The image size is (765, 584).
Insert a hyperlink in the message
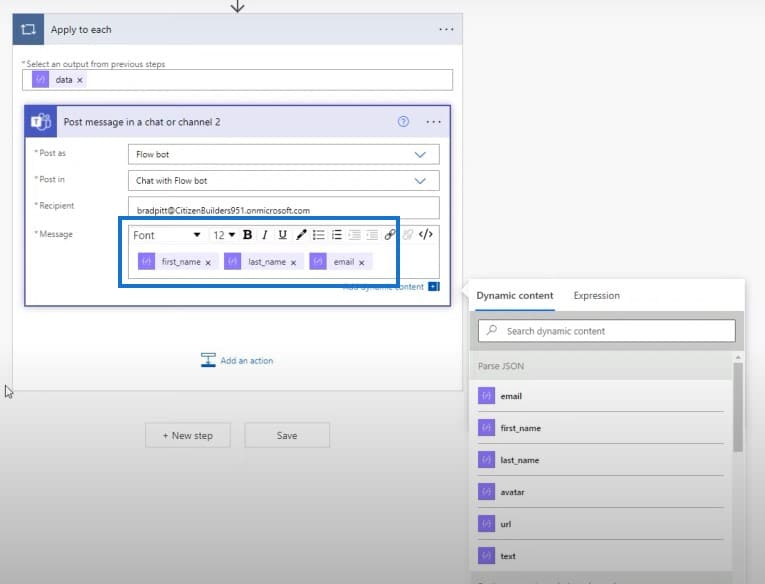(x=389, y=235)
